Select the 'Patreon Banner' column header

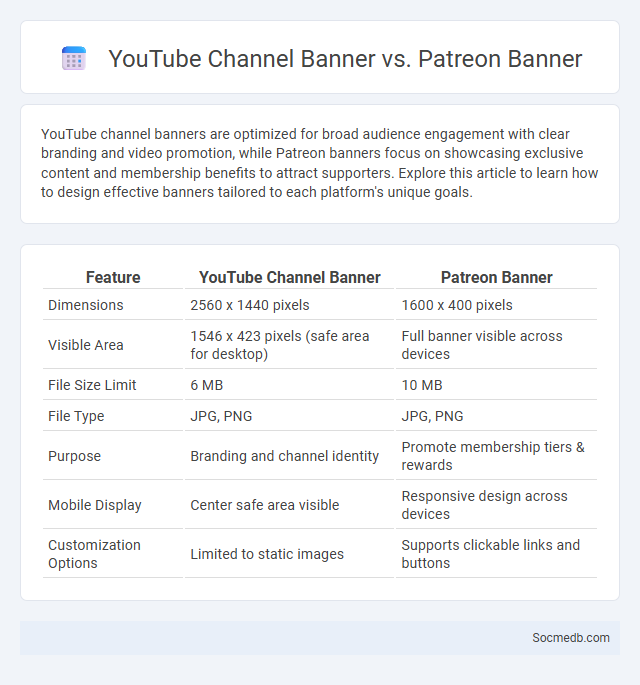pyautogui.click(x=496, y=277)
